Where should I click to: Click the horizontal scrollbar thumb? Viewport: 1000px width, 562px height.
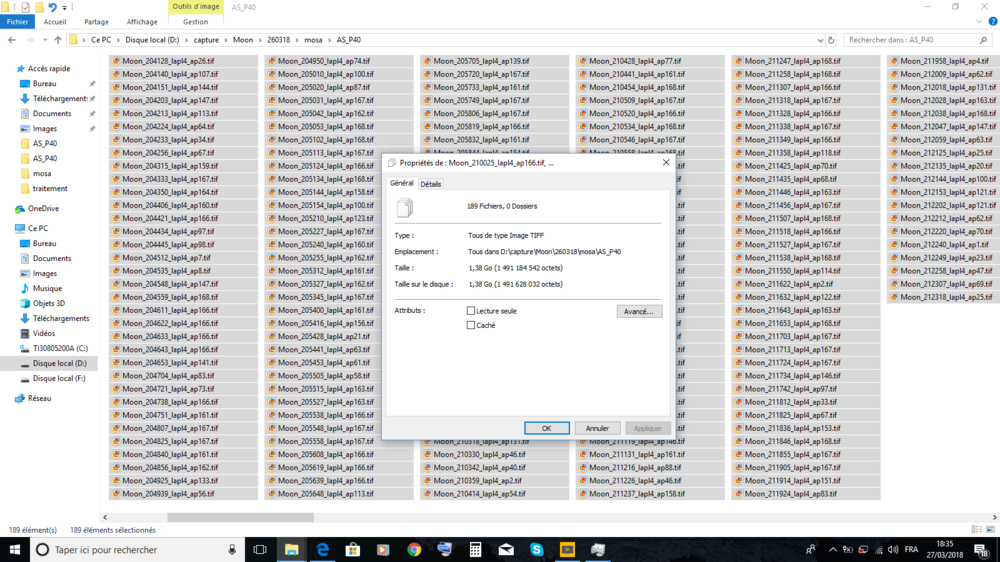click(x=240, y=517)
